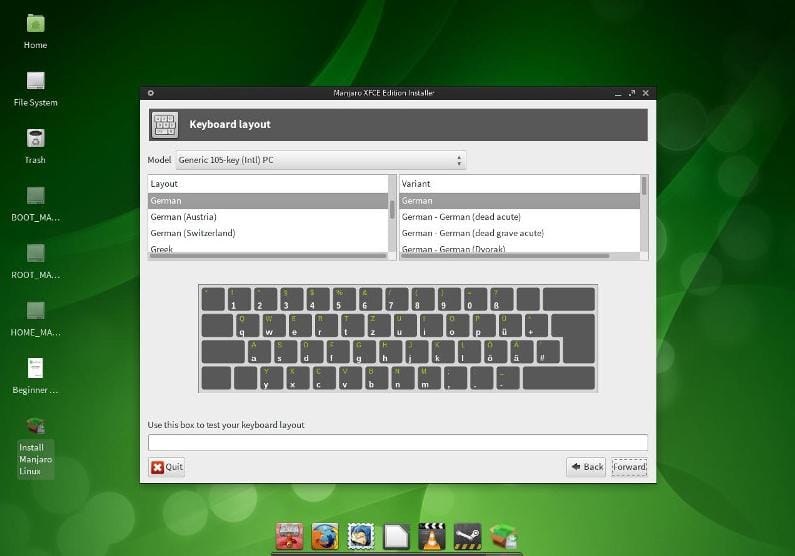Open the File System desktop icon
This screenshot has width=795, height=556.
(x=35, y=81)
